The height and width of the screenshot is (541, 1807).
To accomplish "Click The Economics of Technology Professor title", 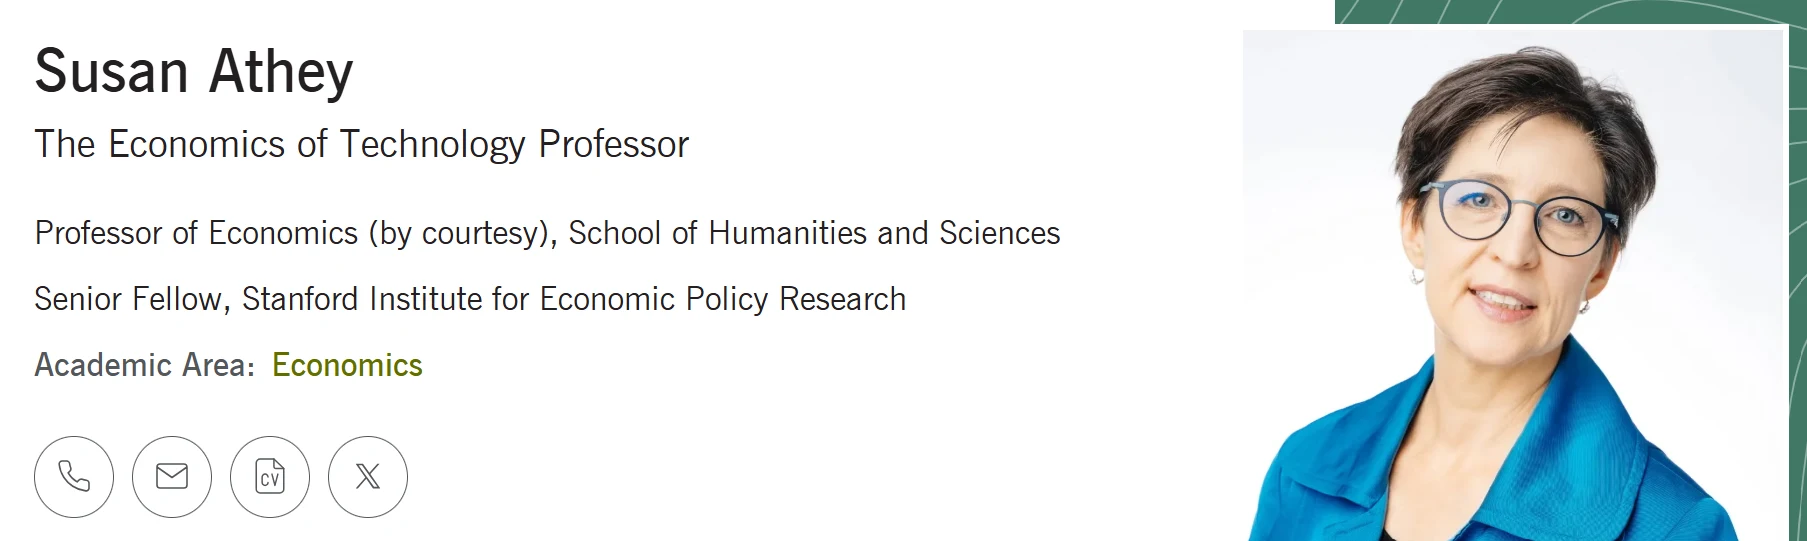I will (x=362, y=145).
